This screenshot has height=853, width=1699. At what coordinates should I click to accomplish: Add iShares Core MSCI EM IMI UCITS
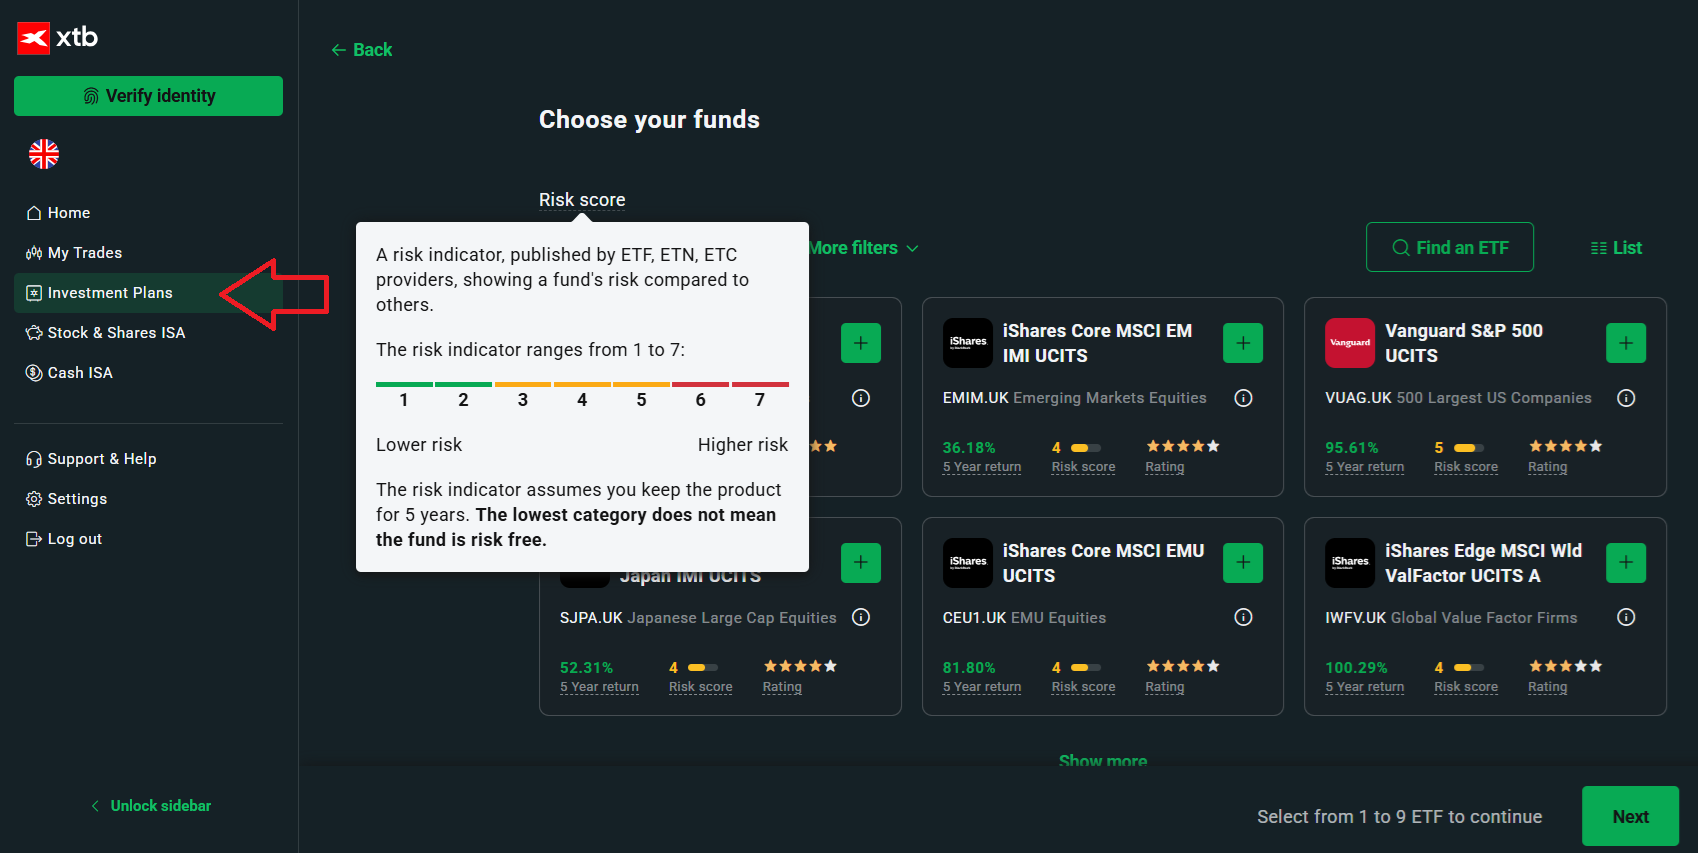(x=1243, y=343)
